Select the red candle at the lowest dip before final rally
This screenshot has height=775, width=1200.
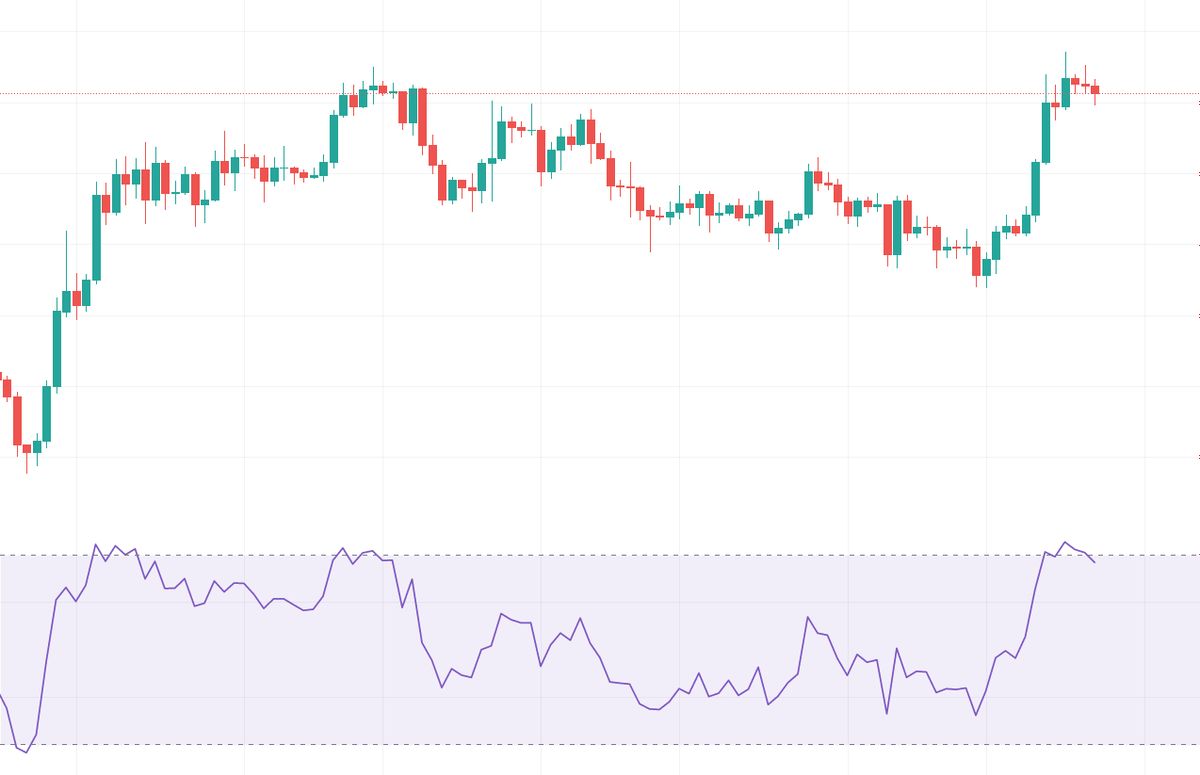pyautogui.click(x=976, y=261)
